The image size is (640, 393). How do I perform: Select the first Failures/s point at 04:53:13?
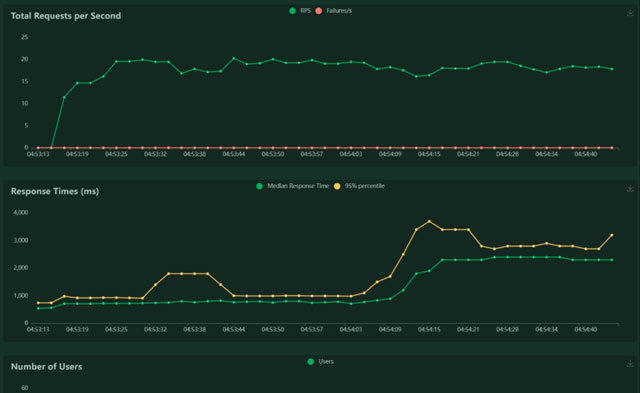pos(38,148)
